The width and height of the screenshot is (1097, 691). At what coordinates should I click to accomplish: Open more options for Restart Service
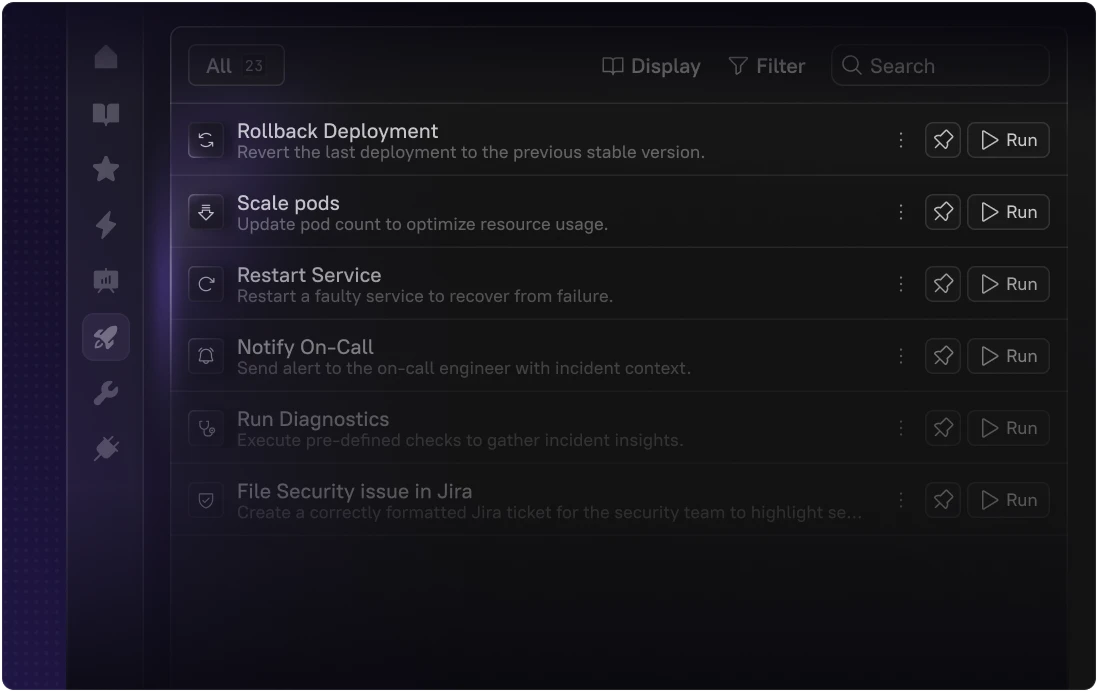click(900, 284)
